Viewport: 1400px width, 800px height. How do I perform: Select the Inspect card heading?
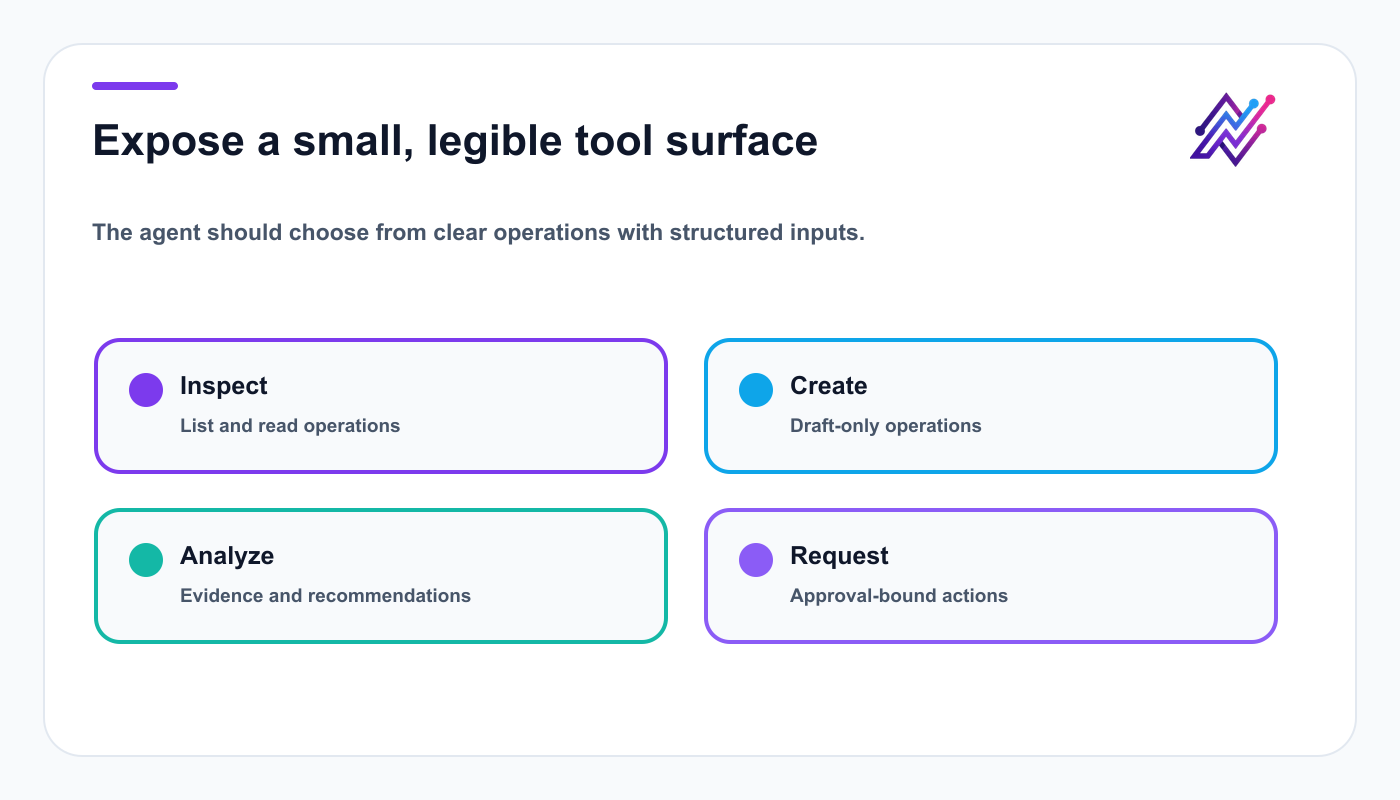[x=224, y=386]
